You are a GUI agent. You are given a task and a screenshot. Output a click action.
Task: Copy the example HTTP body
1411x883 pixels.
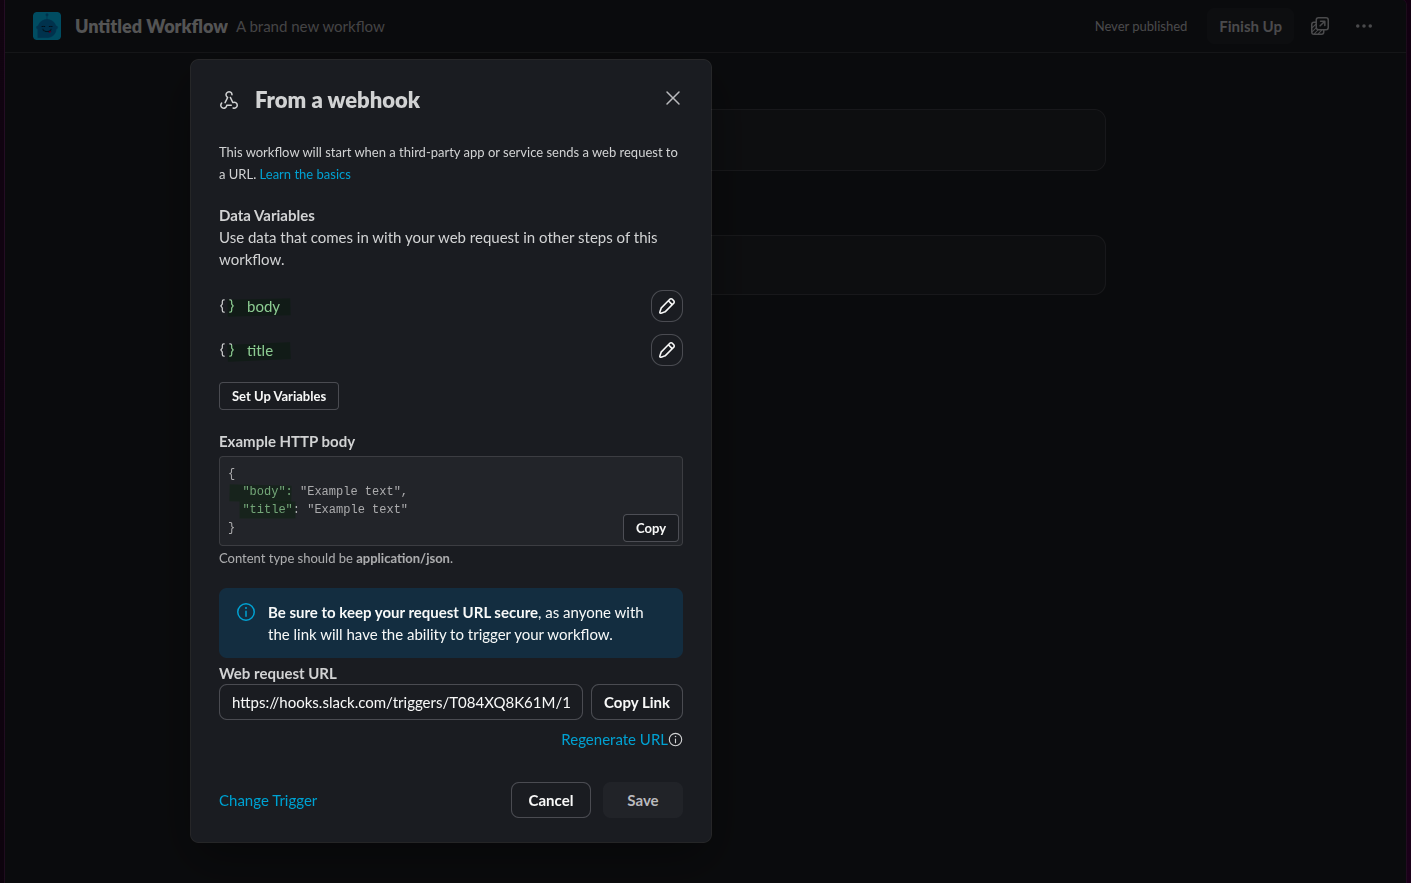pyautogui.click(x=651, y=528)
